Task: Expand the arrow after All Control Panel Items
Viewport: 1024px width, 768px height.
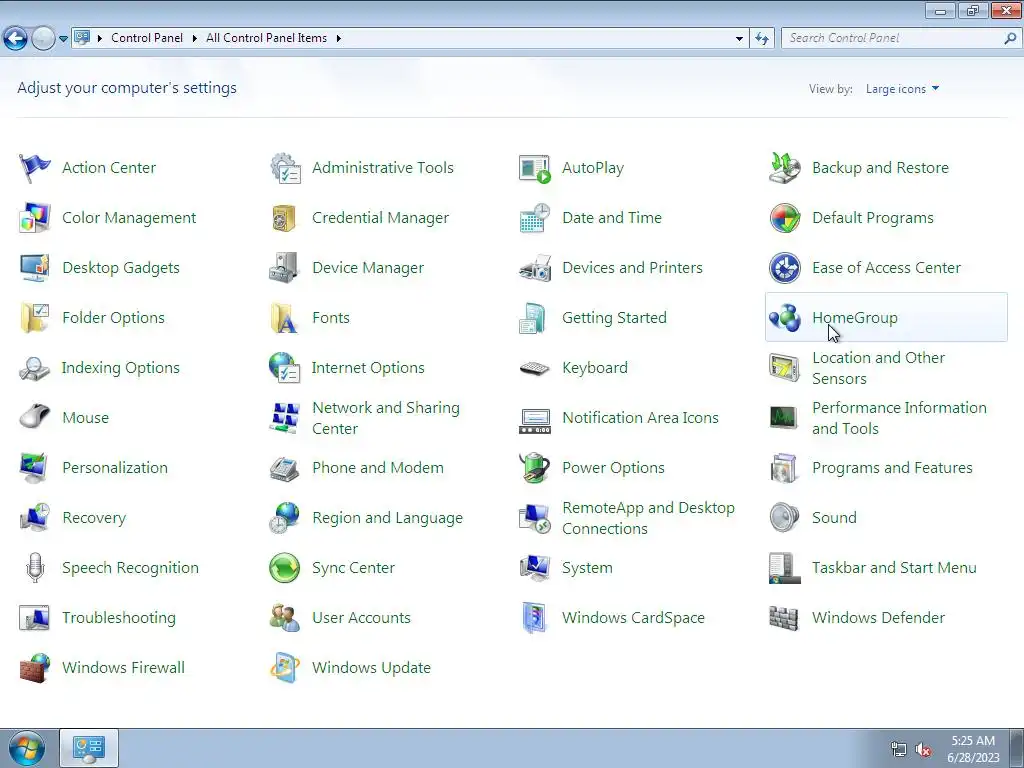Action: tap(338, 38)
